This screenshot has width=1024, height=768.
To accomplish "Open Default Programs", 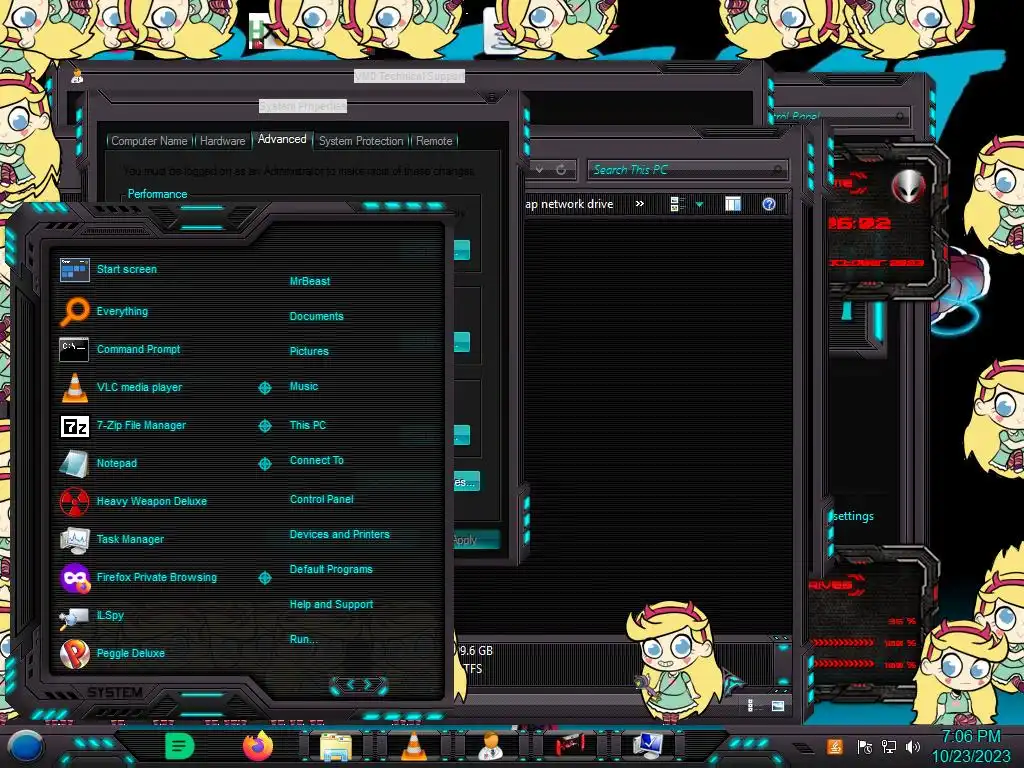I will point(331,569).
